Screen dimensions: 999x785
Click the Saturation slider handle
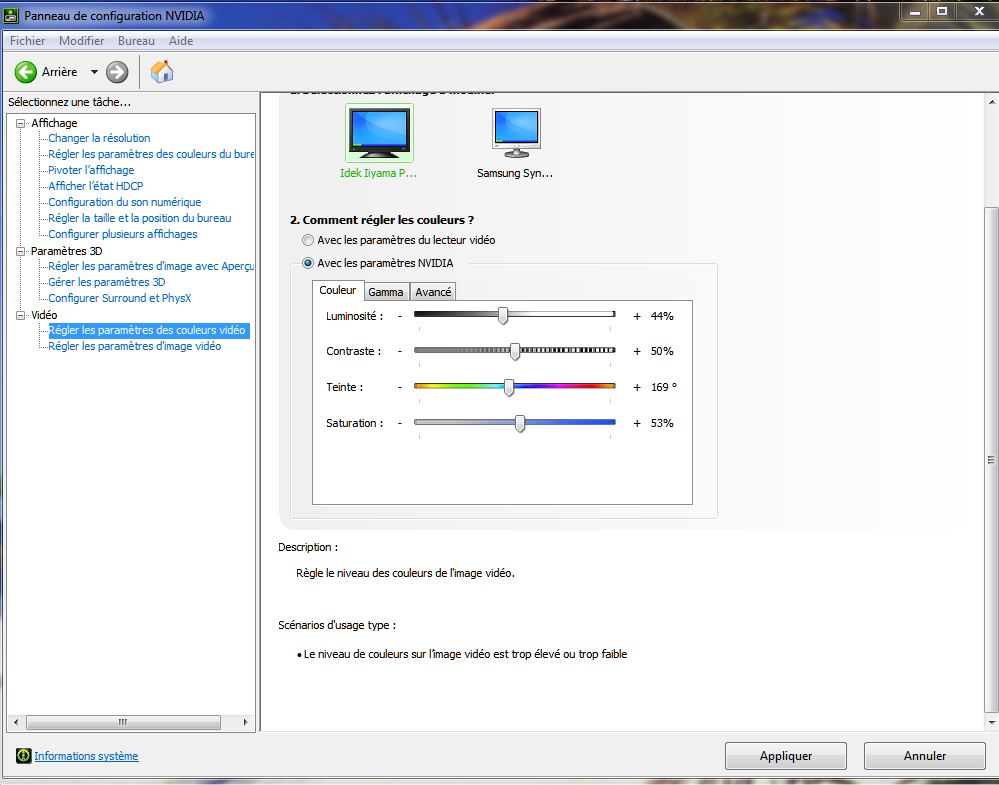(x=520, y=423)
